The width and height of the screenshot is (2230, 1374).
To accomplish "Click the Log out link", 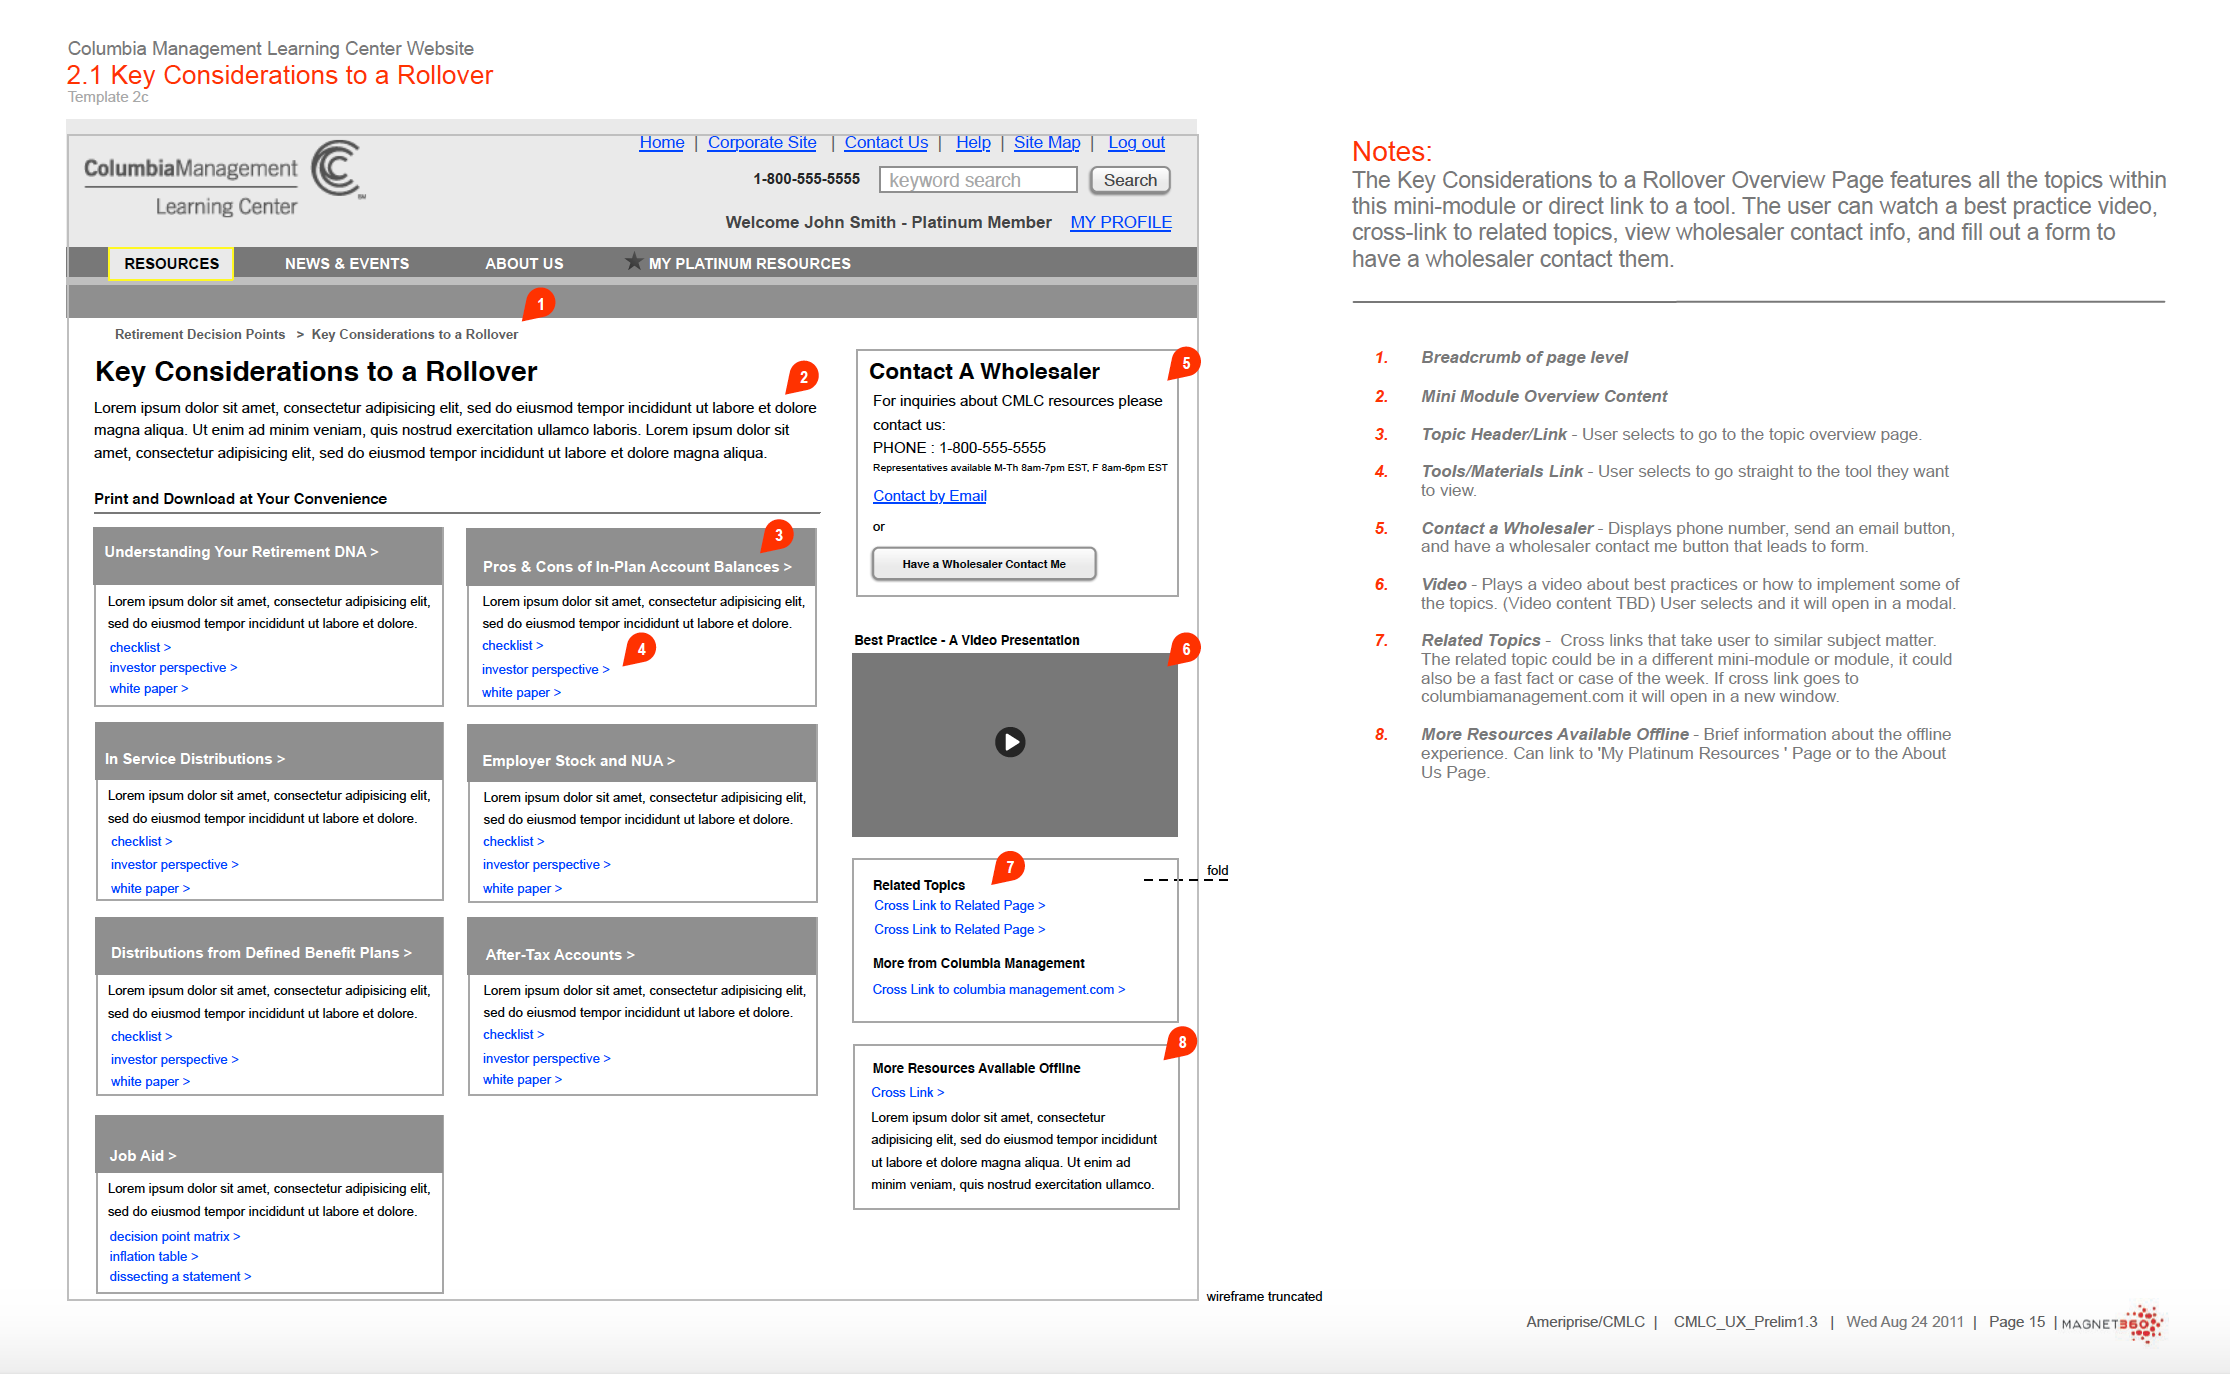I will (x=1136, y=142).
